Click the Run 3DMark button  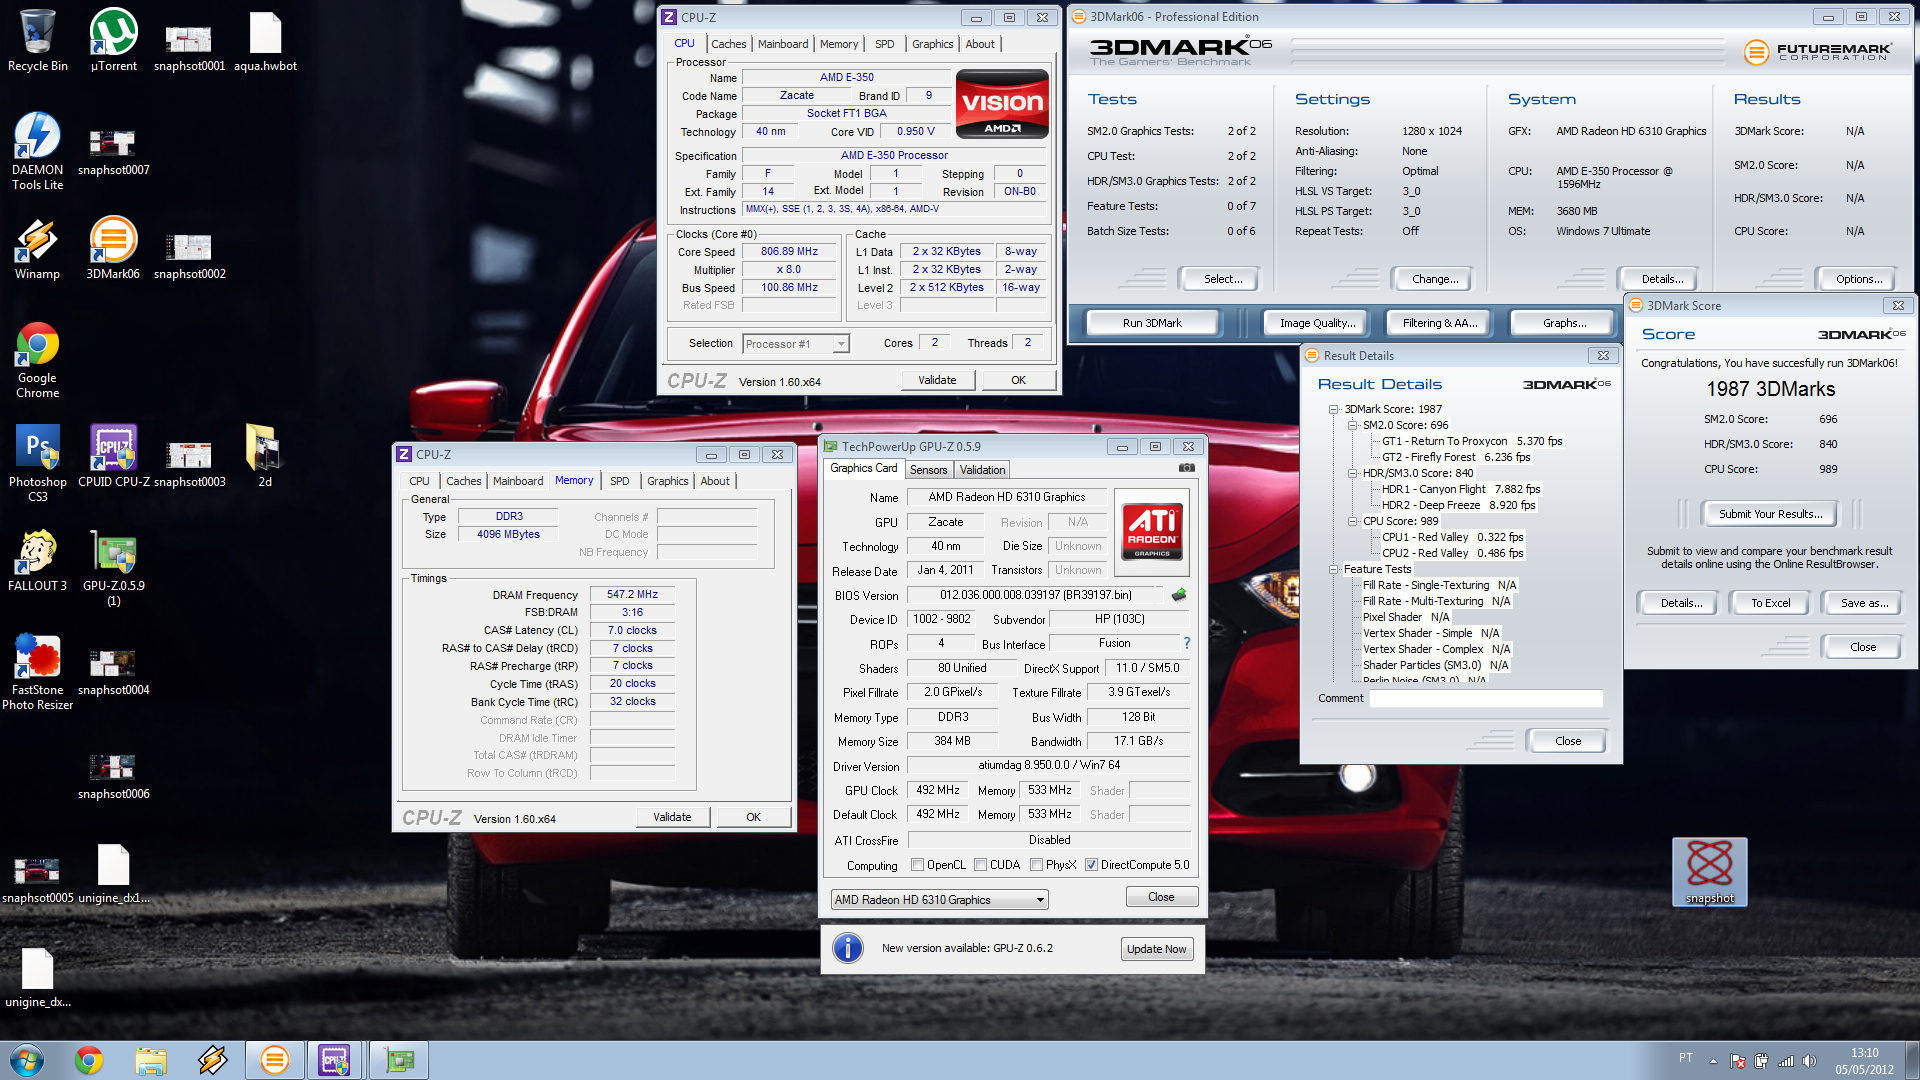pyautogui.click(x=1152, y=323)
